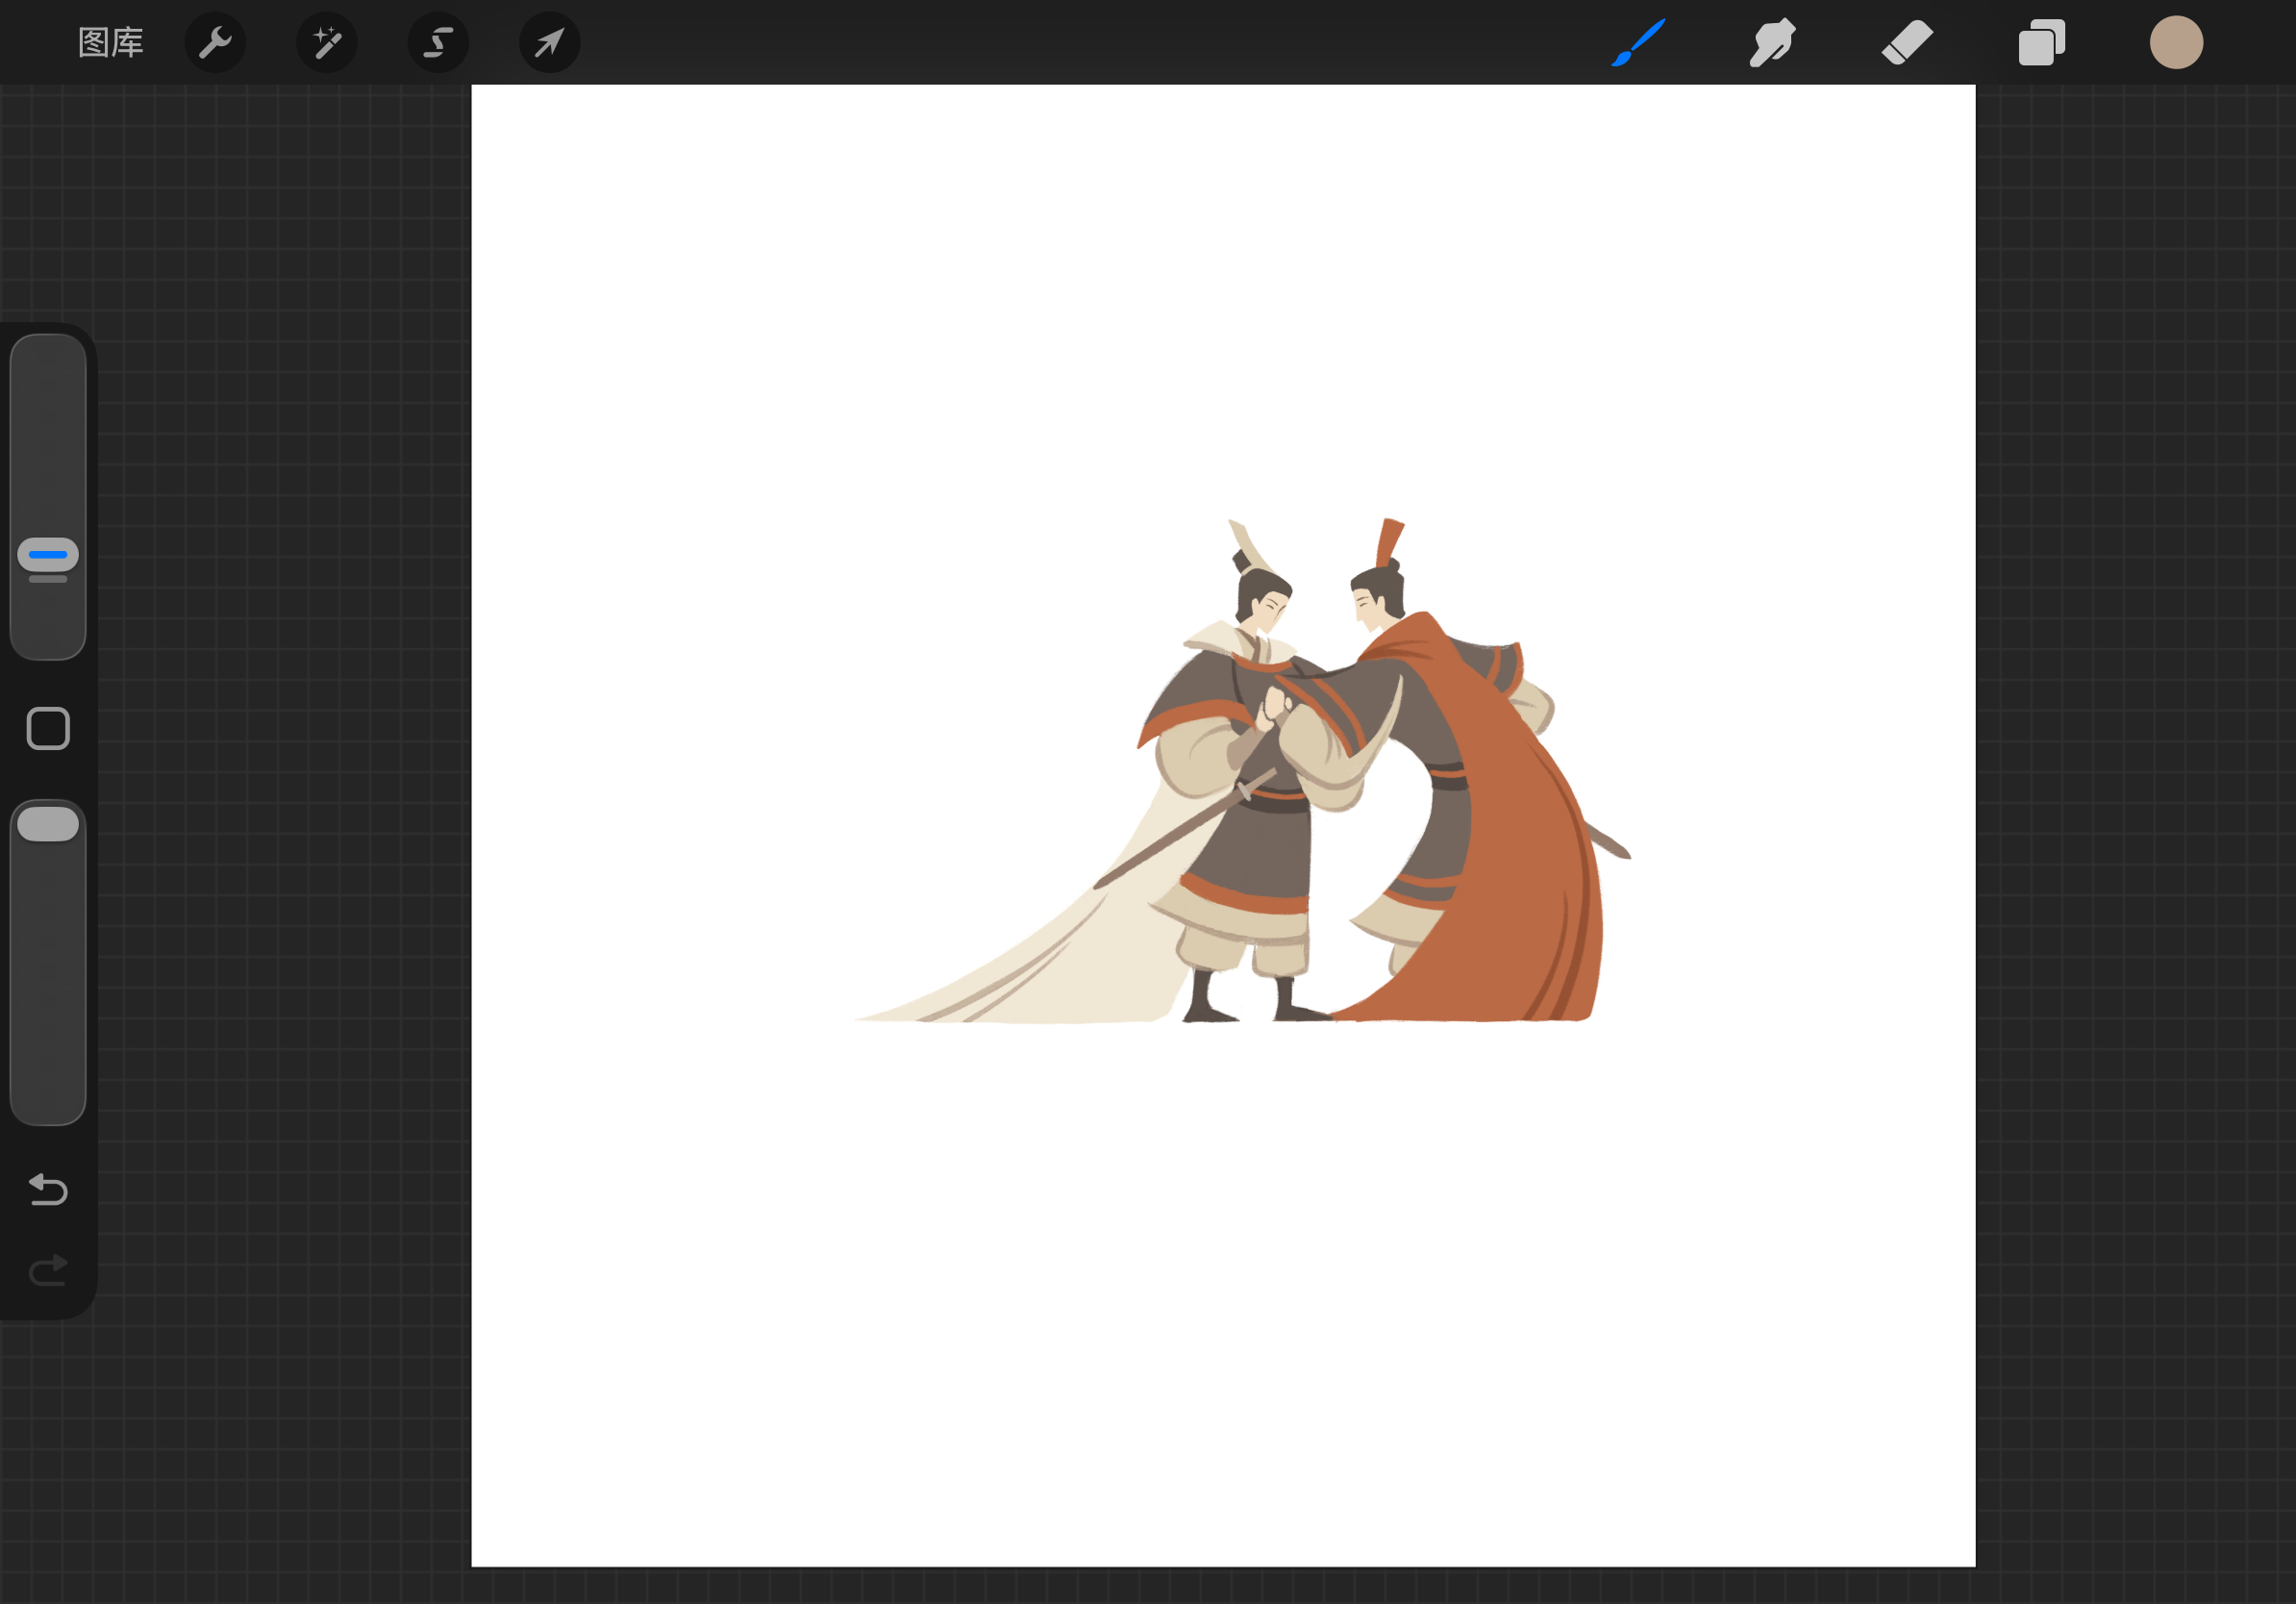Activate the Transform arrow tool
The image size is (2296, 1604).
coord(550,43)
